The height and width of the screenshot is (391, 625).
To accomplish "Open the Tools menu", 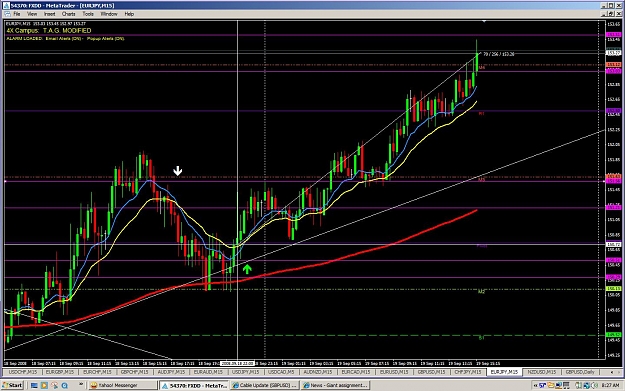I will [88, 14].
